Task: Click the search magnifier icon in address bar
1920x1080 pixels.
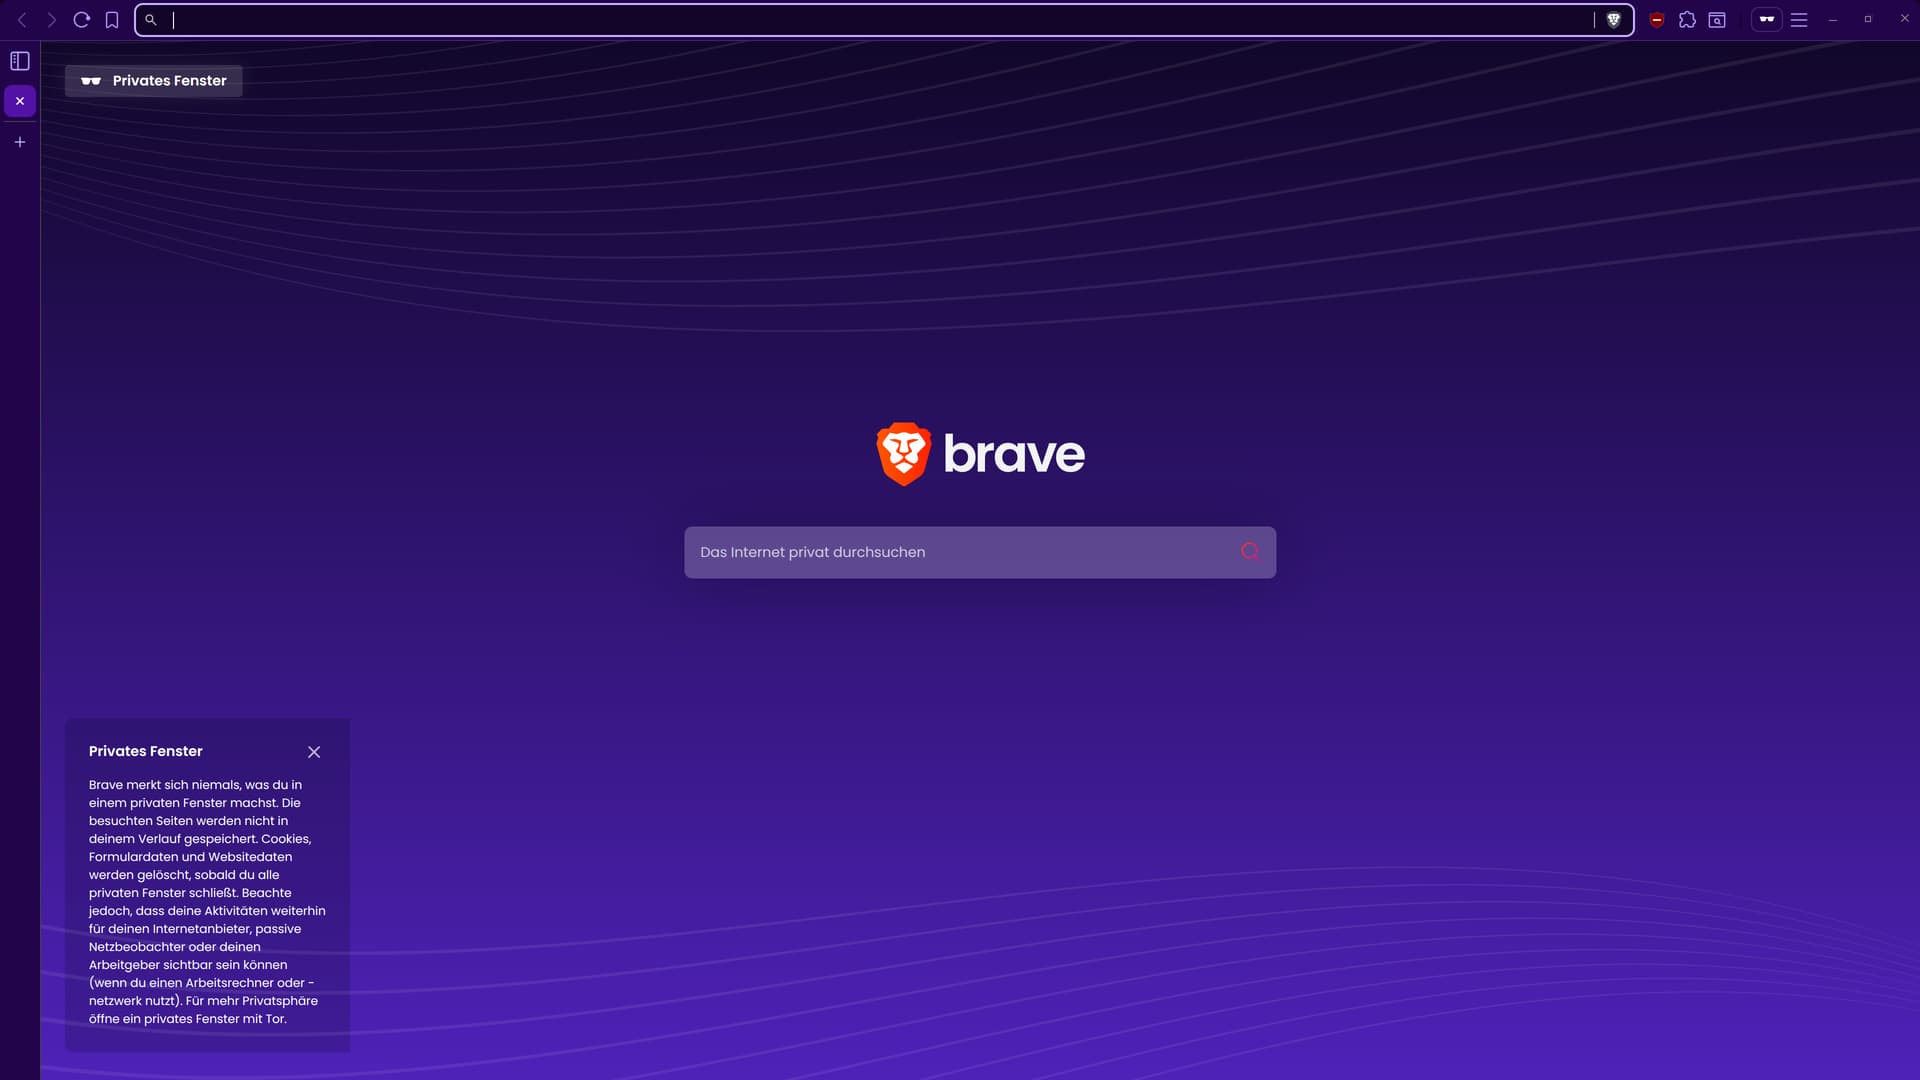Action: pos(151,20)
